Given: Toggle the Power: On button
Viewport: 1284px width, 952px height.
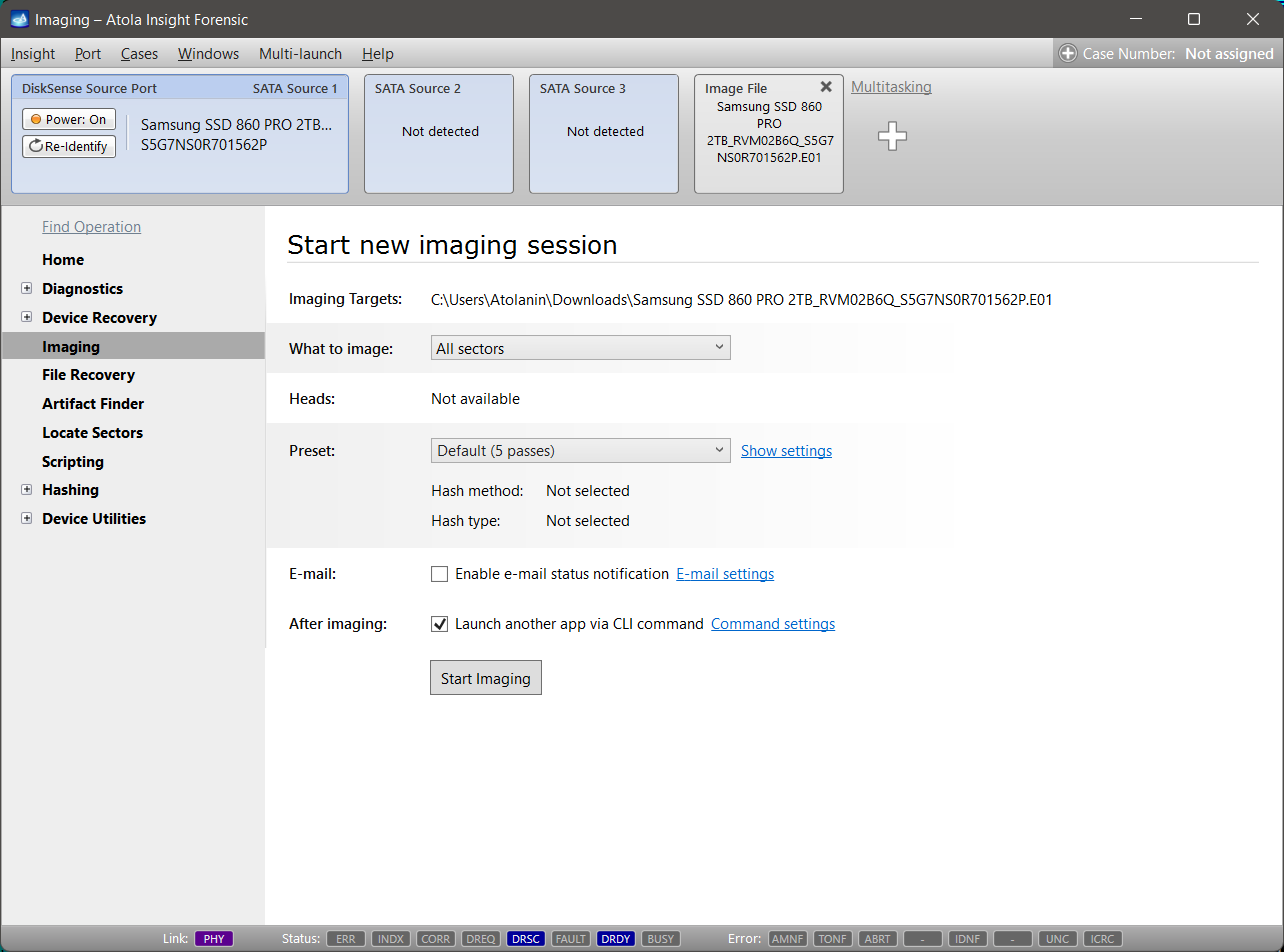Looking at the screenshot, I should 69,119.
